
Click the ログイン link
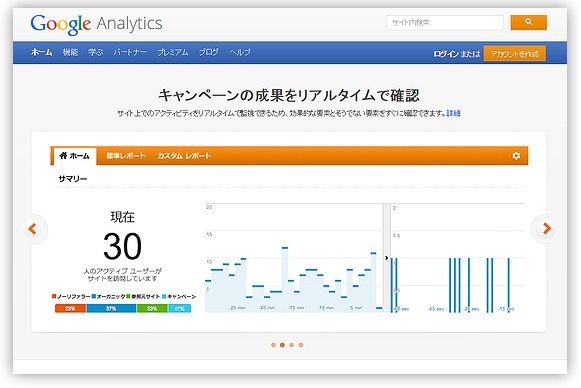pyautogui.click(x=446, y=54)
